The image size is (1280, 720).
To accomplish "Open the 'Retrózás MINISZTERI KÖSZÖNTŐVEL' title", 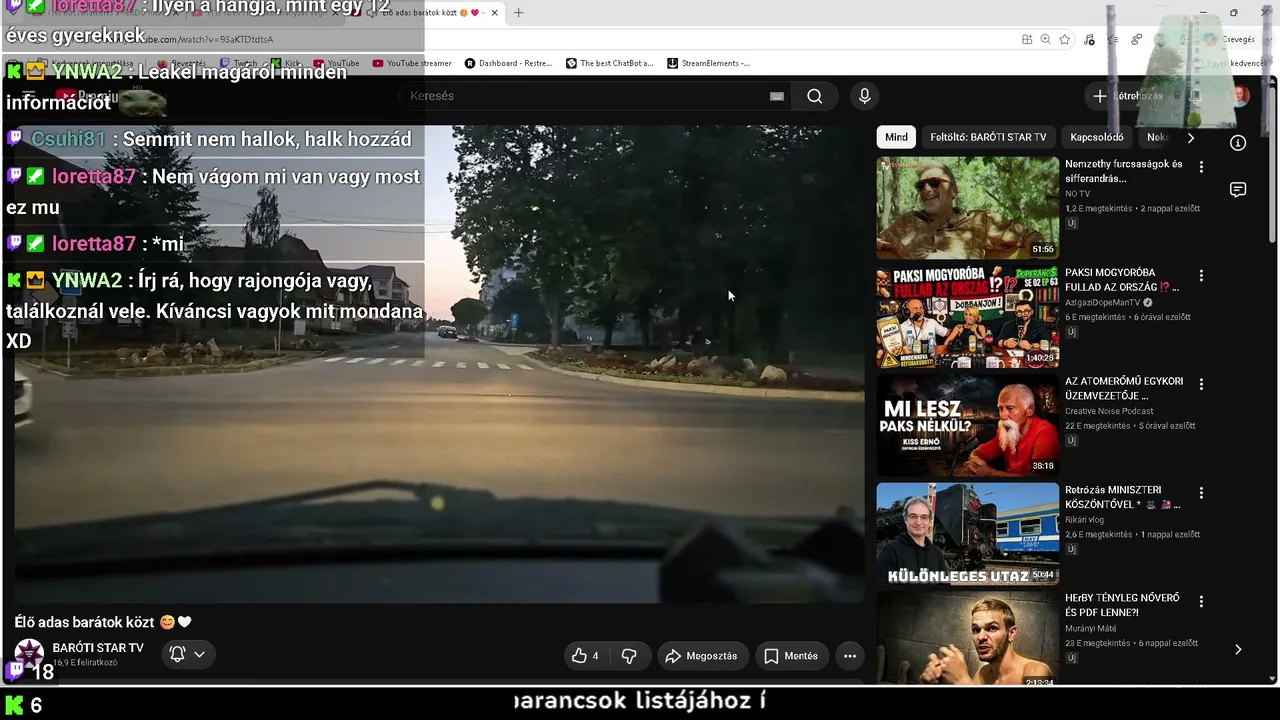I will pyautogui.click(x=1122, y=497).
